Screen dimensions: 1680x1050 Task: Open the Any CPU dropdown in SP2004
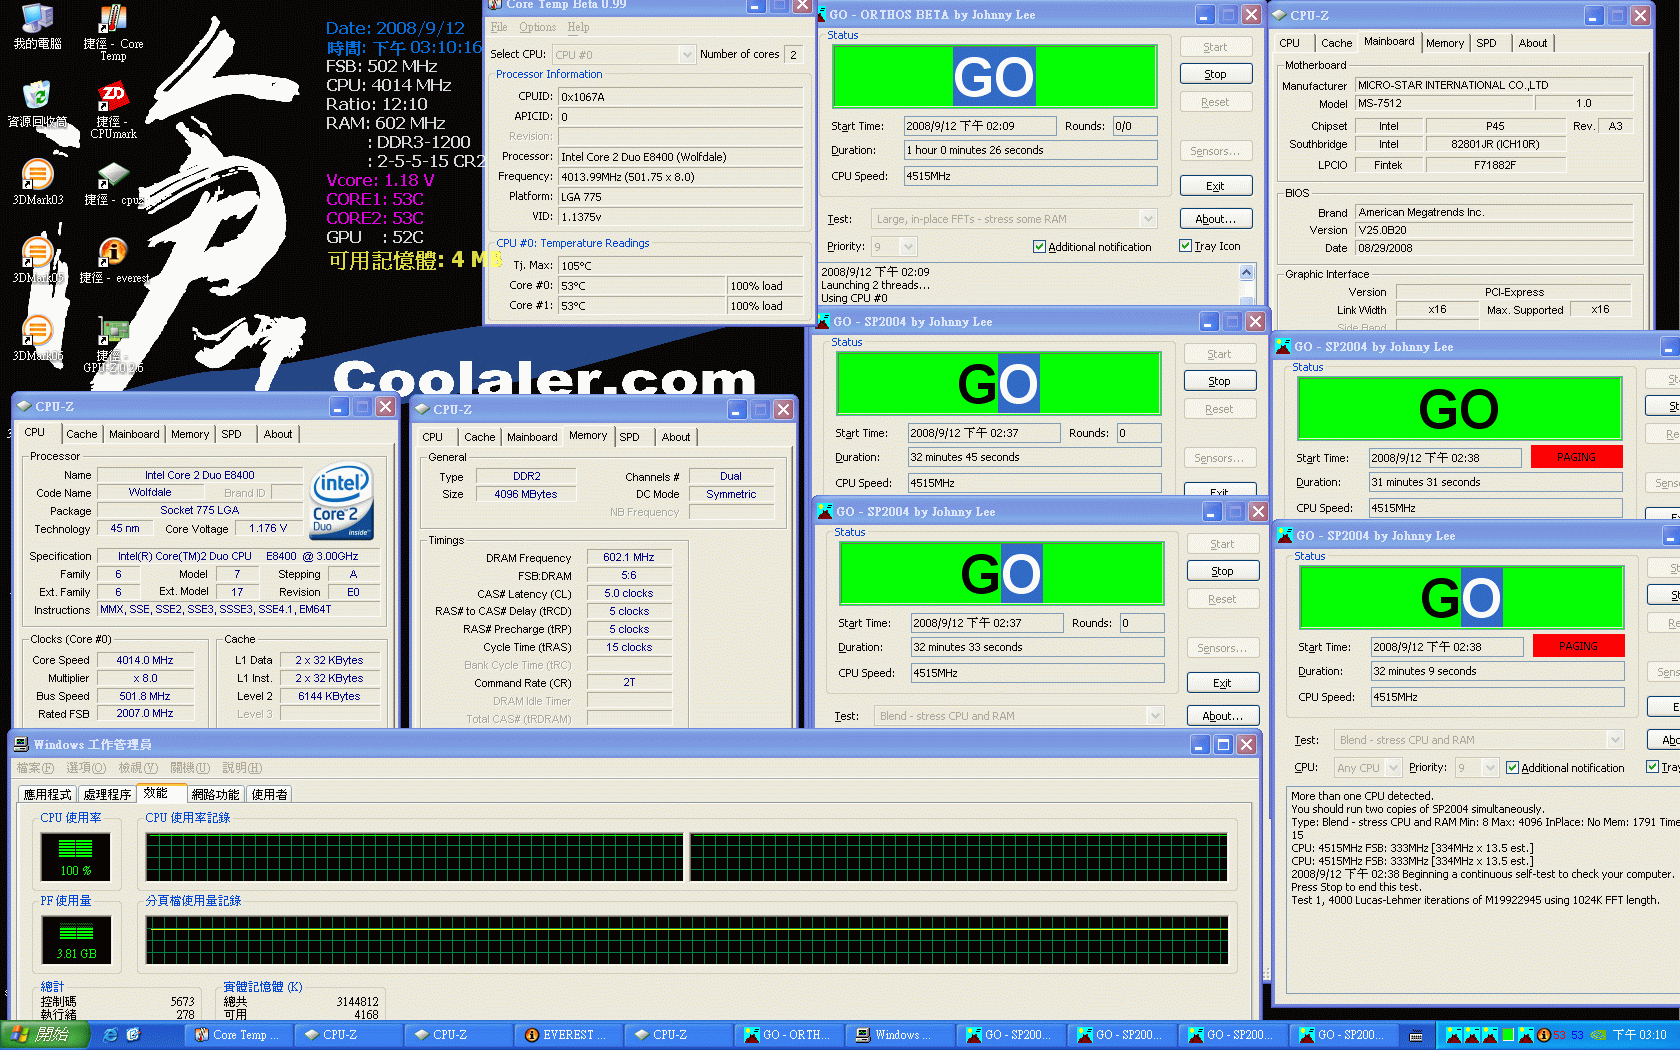click(x=1391, y=768)
